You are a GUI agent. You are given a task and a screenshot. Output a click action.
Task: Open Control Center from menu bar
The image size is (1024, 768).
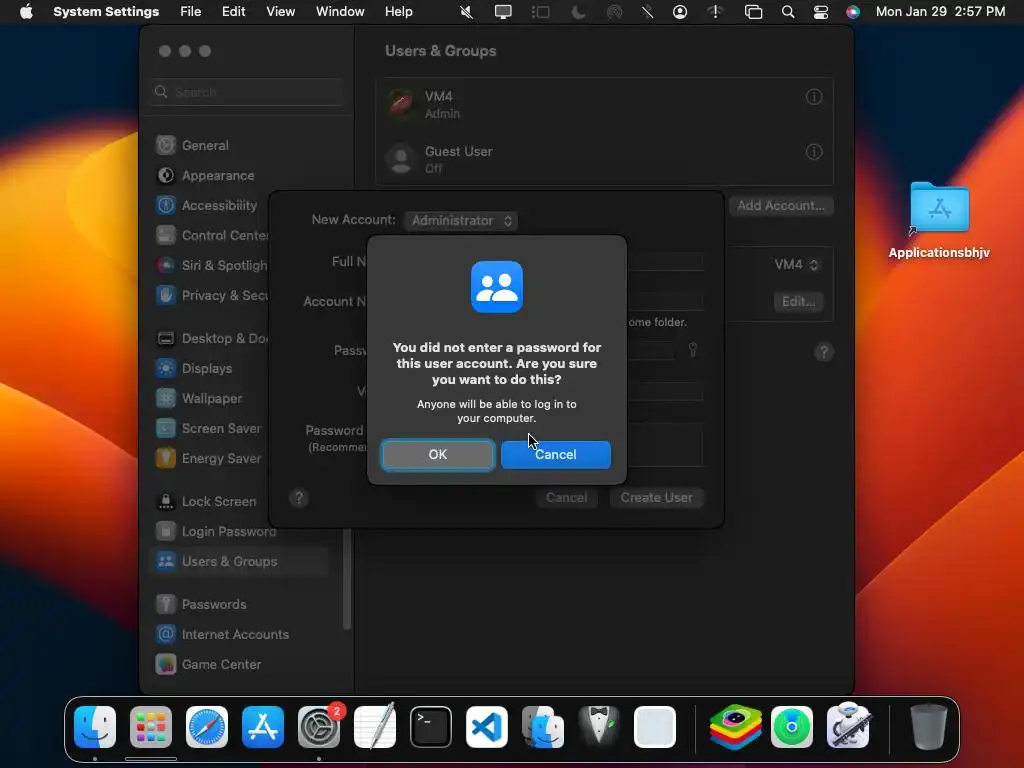[x=821, y=12]
